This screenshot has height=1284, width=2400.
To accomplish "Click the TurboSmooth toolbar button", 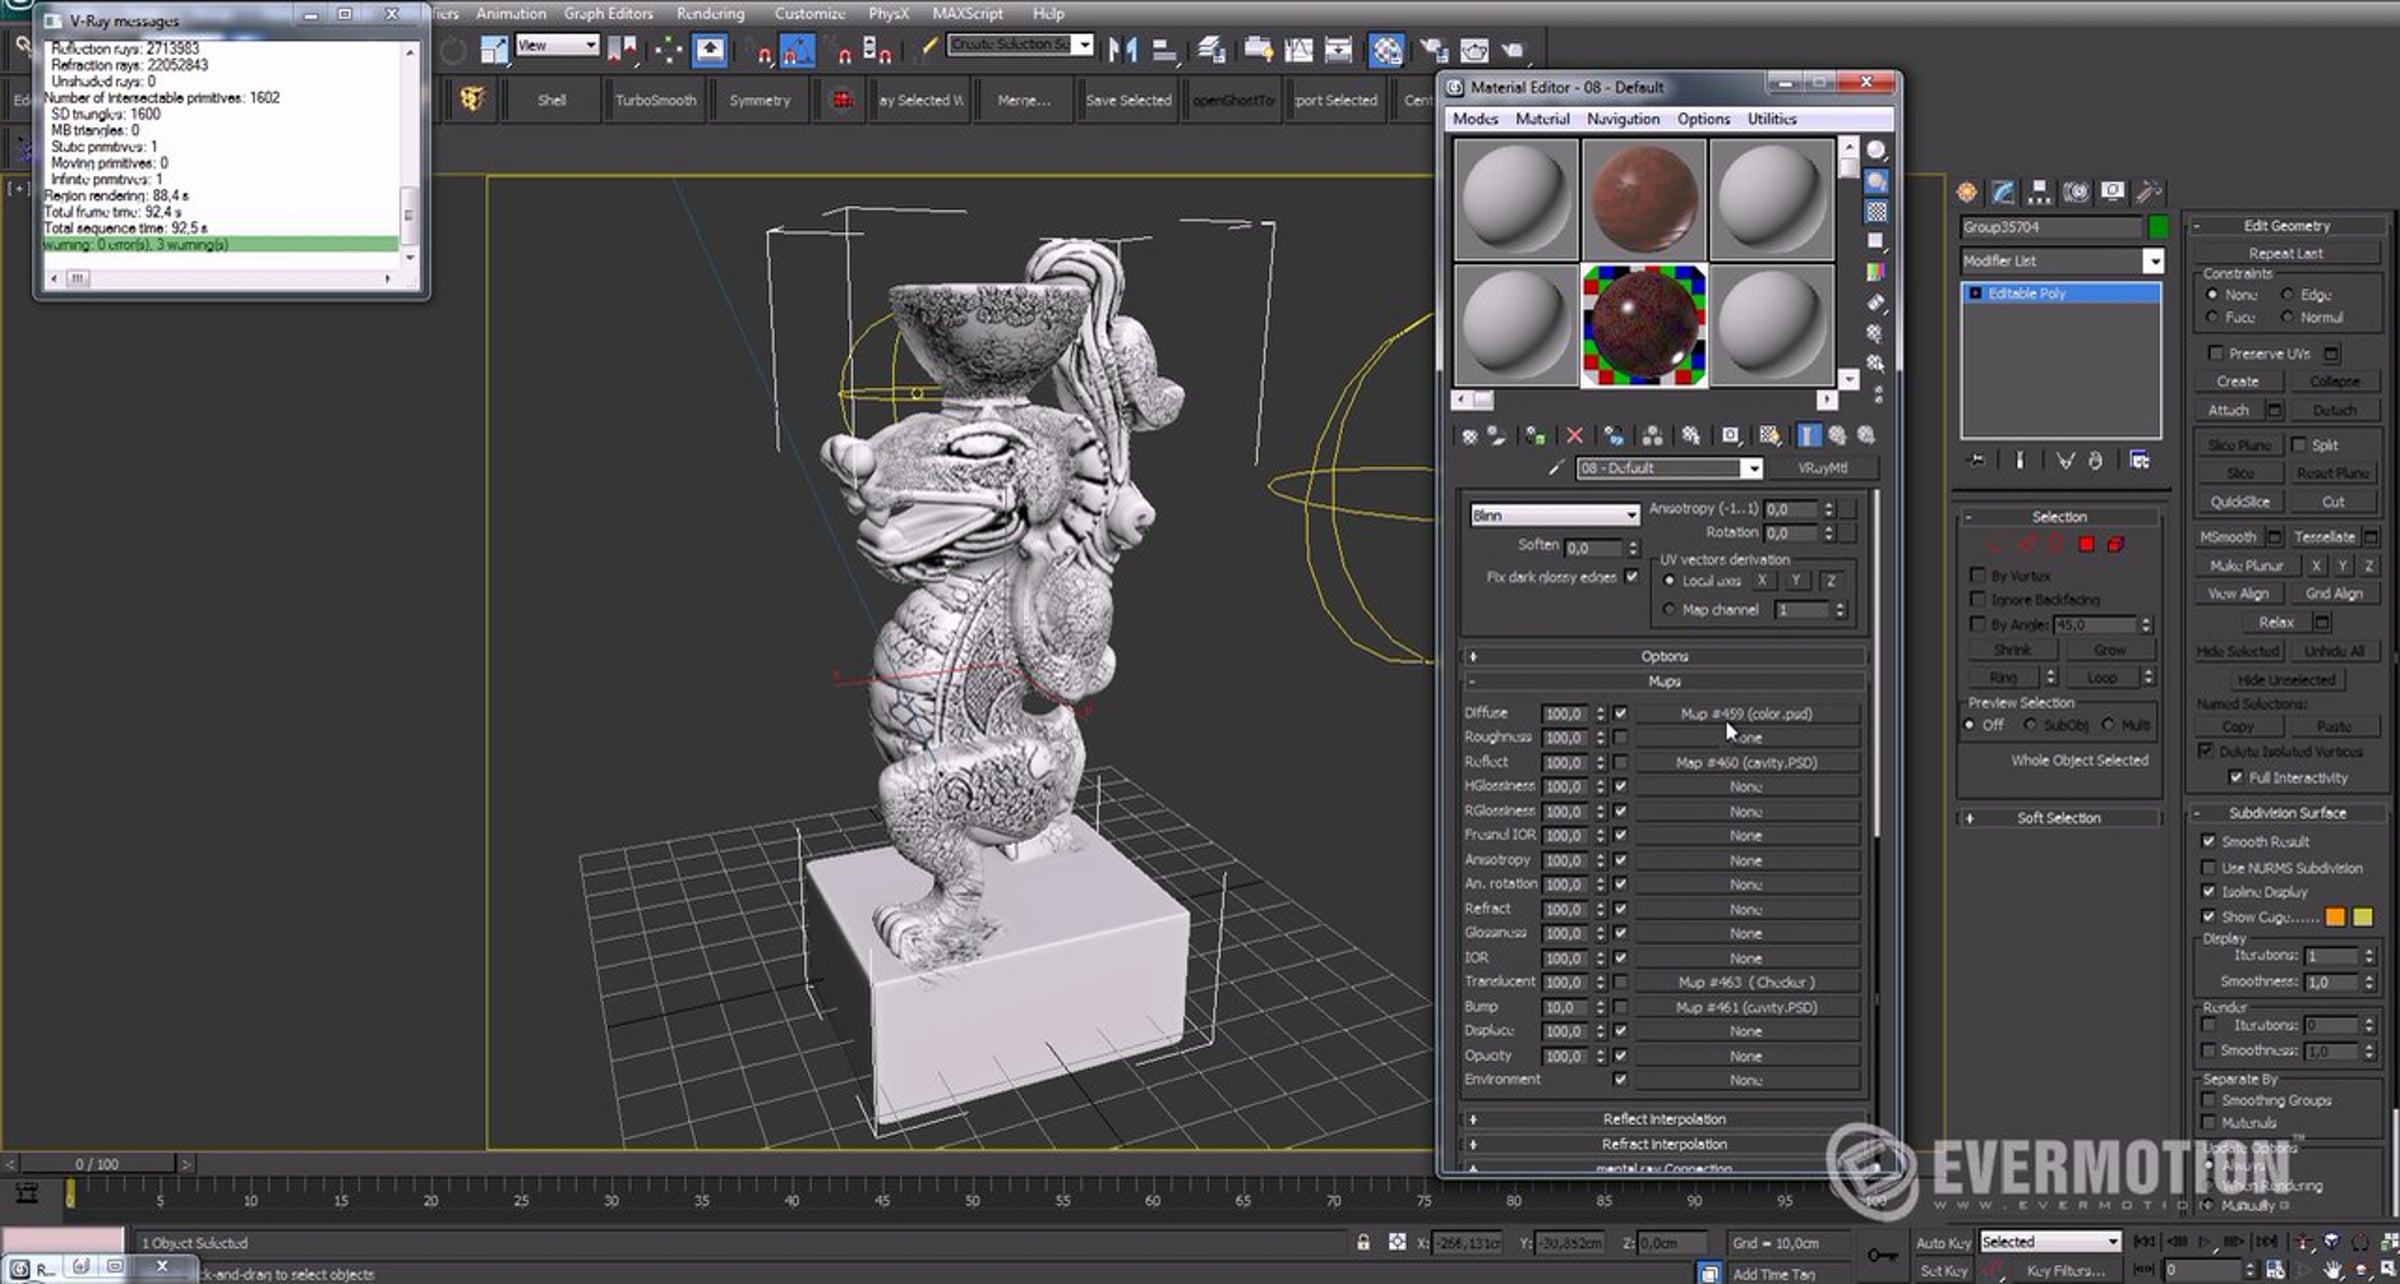I will [x=655, y=100].
